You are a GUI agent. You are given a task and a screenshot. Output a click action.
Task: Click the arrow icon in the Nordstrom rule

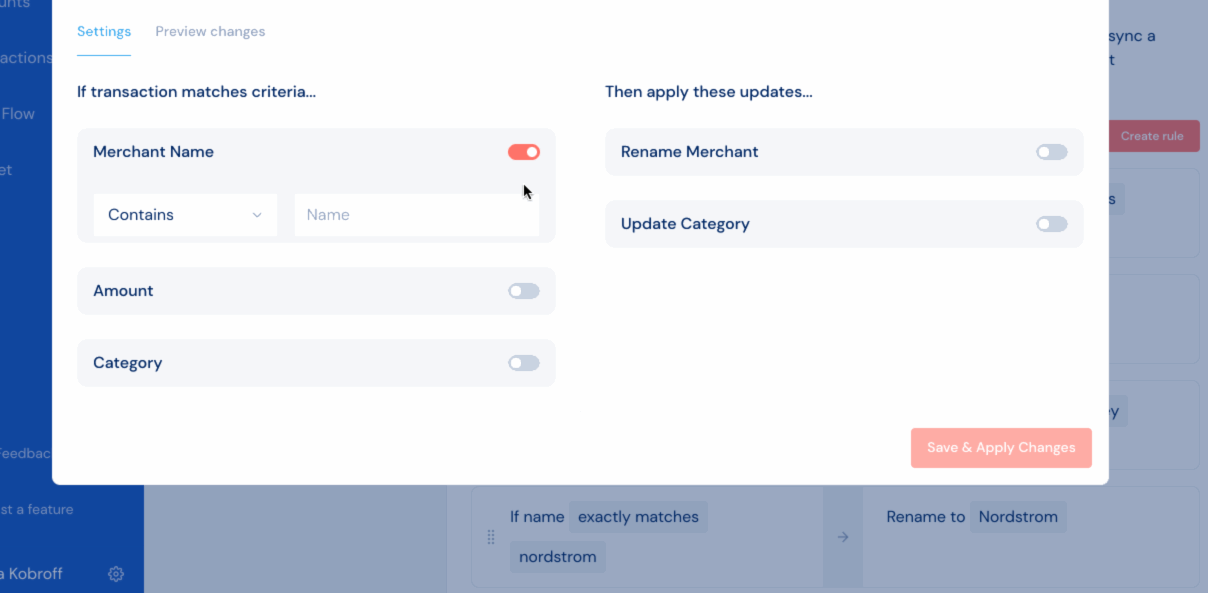842,537
